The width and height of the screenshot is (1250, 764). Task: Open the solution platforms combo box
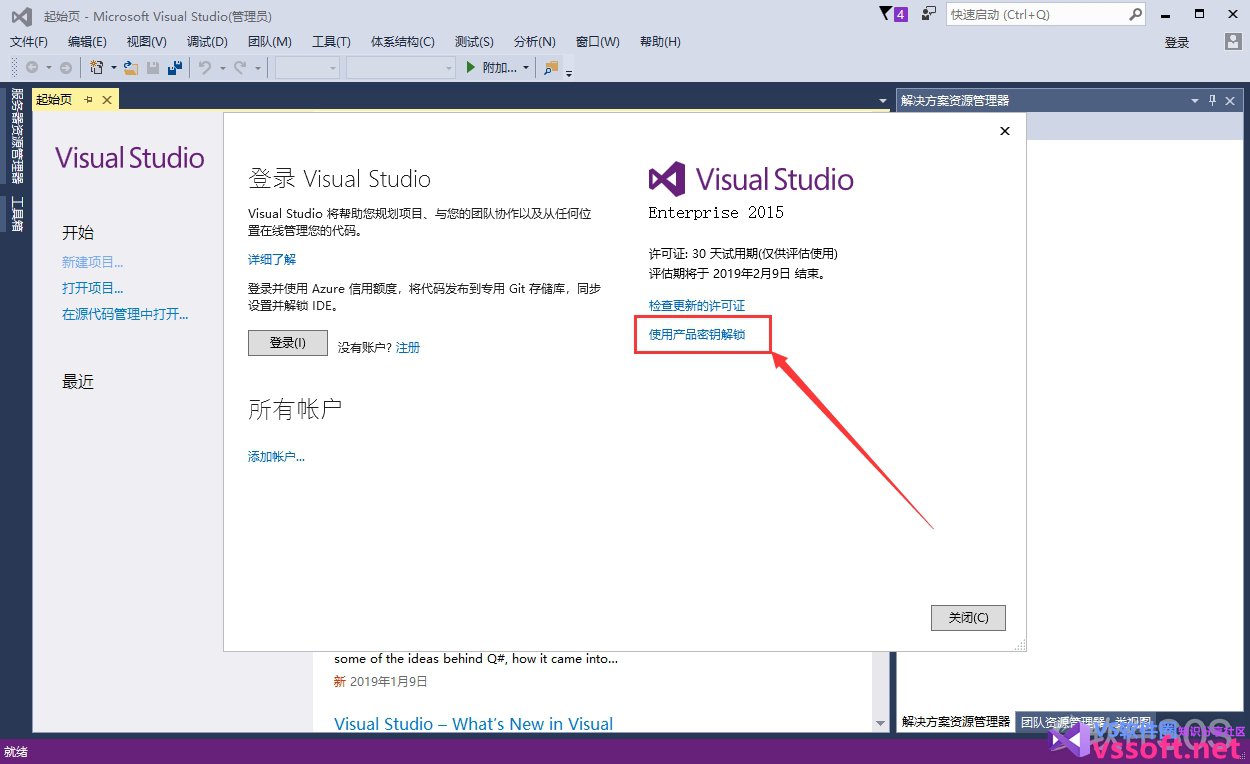401,68
